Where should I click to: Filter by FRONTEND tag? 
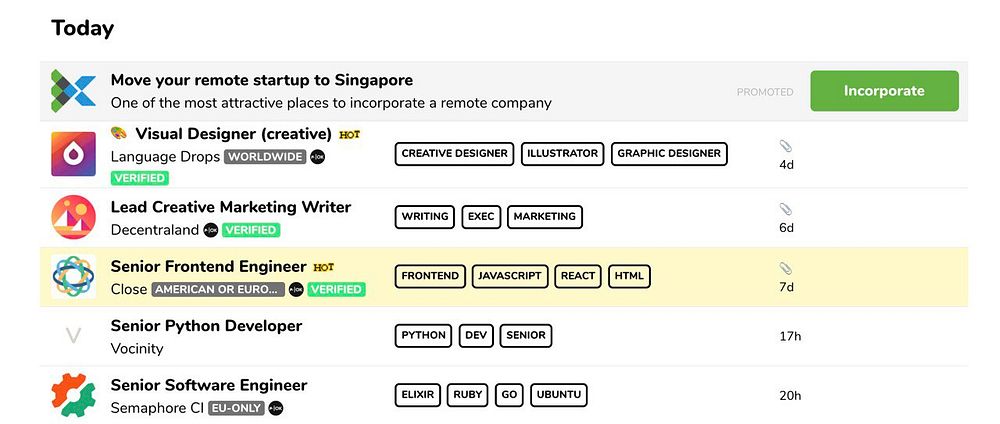click(x=430, y=276)
